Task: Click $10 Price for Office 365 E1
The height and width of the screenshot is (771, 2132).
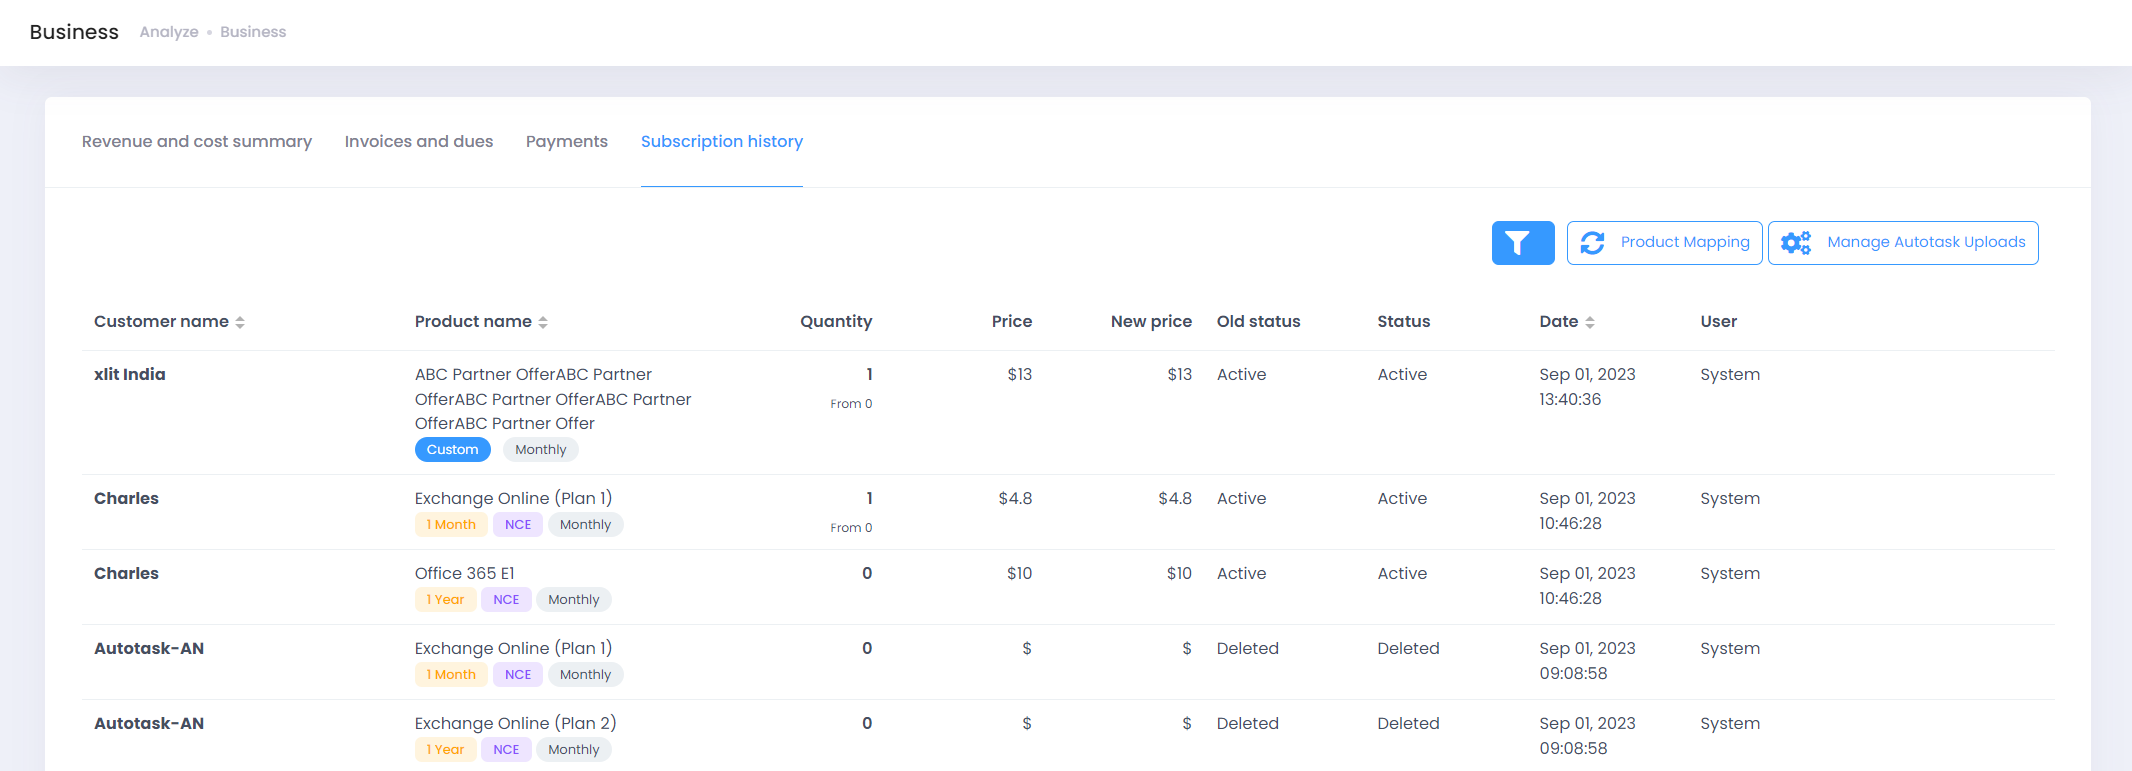Action: point(1020,573)
